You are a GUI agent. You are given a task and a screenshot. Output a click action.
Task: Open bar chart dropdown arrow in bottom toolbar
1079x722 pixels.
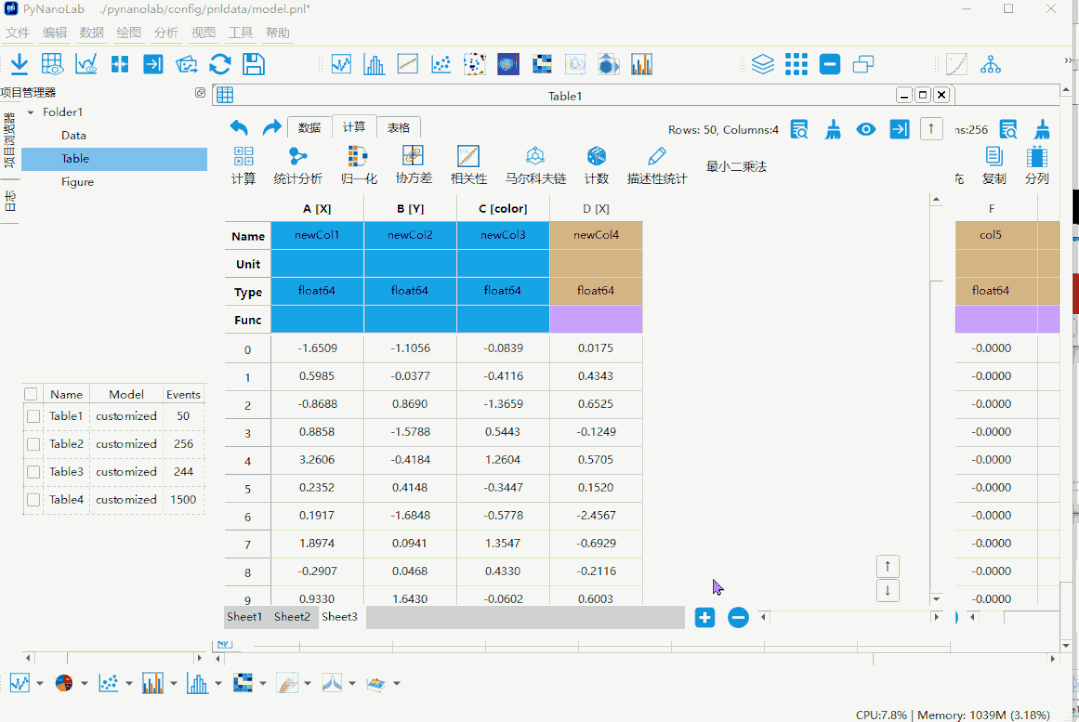(x=173, y=683)
